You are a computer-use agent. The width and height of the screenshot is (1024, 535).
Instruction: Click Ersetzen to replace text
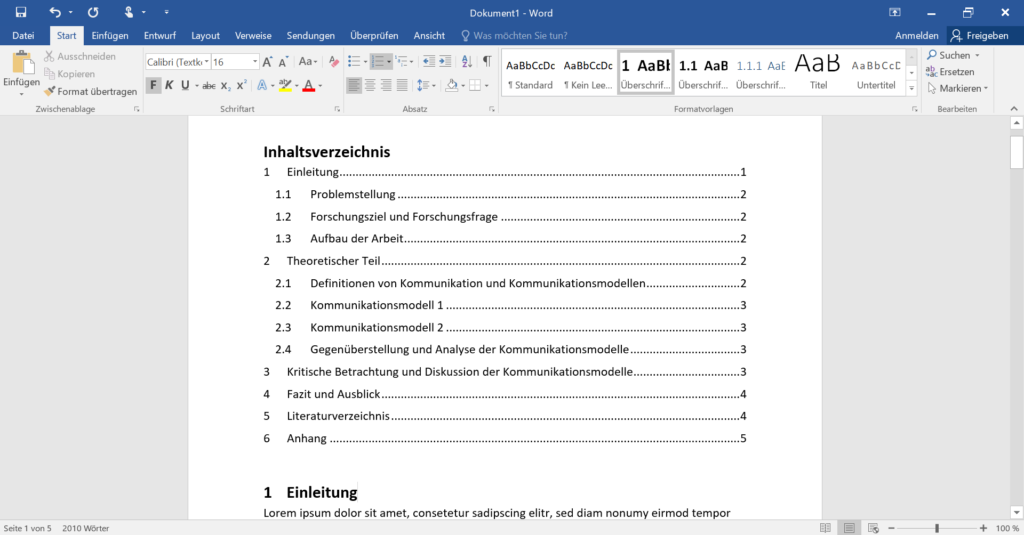pos(950,72)
